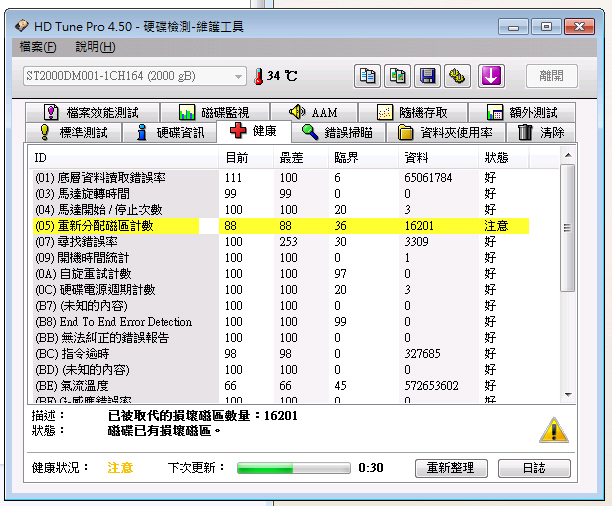Click the yellow warning triangle icon
Image resolution: width=612 pixels, height=506 pixels.
pos(554,430)
